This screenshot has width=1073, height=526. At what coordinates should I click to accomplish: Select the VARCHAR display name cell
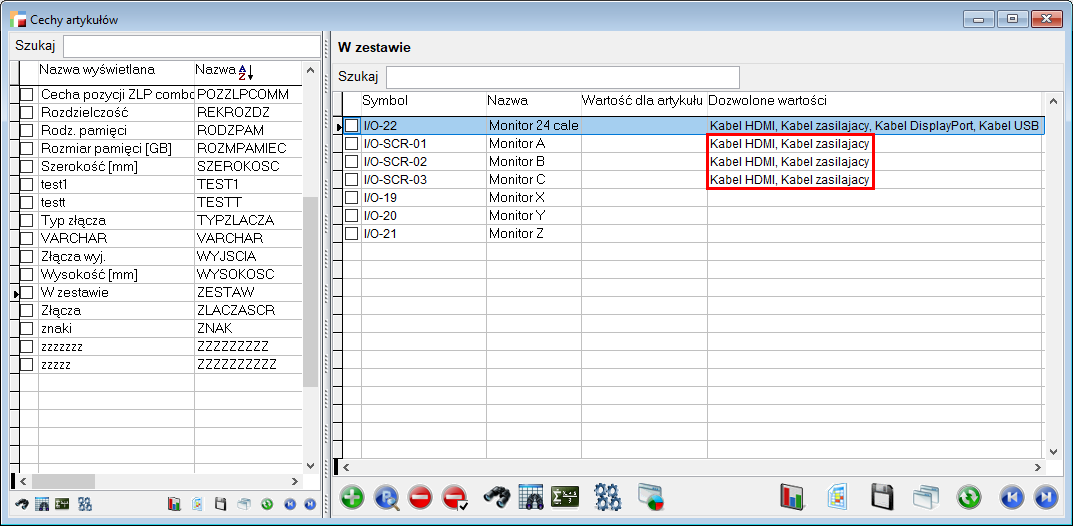pos(116,238)
